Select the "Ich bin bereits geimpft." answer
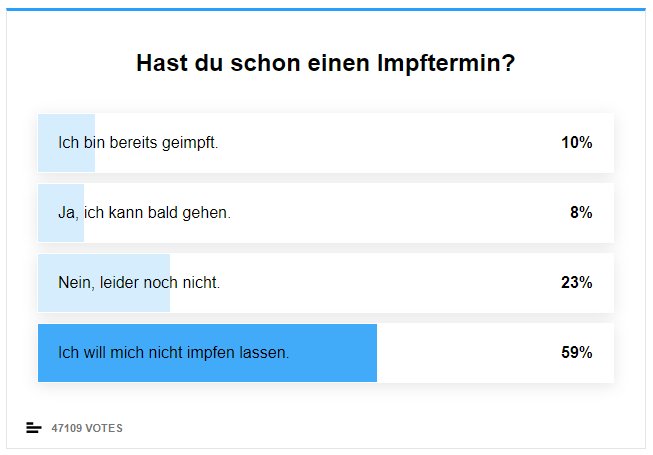 pyautogui.click(x=326, y=143)
